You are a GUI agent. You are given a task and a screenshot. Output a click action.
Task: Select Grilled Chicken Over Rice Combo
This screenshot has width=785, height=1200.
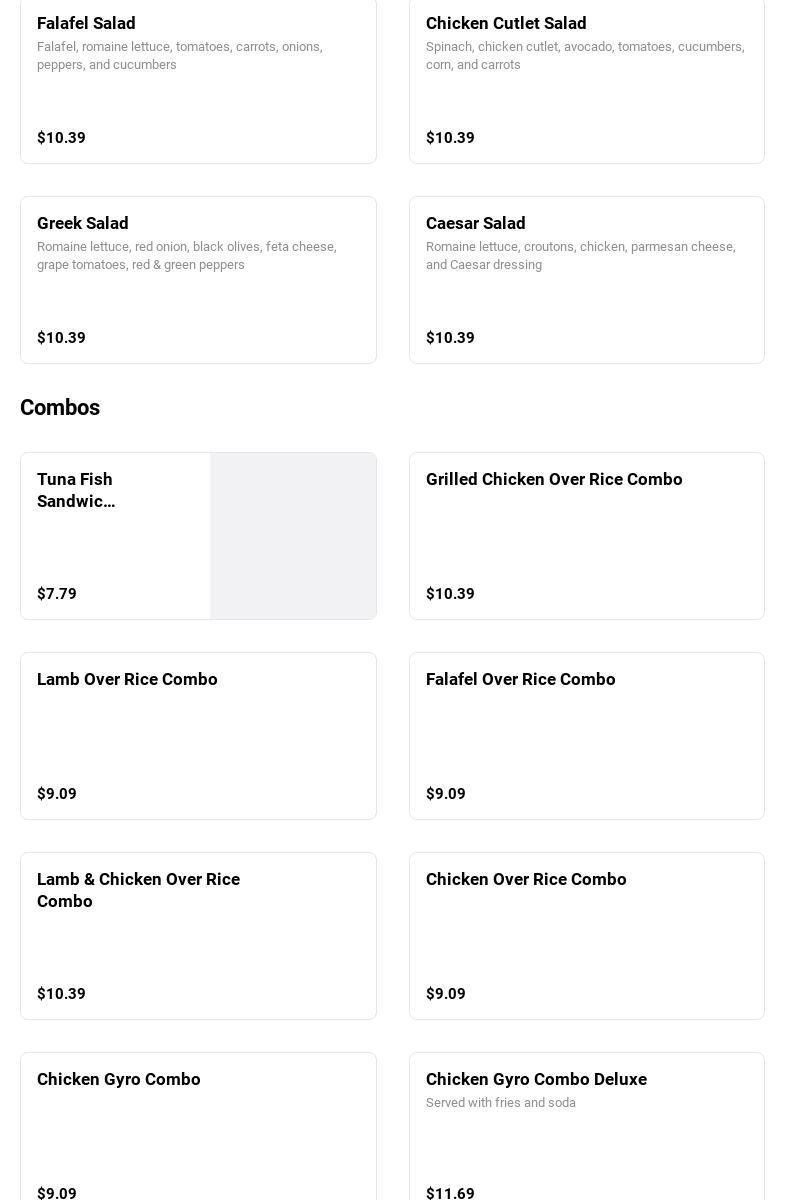(586, 536)
